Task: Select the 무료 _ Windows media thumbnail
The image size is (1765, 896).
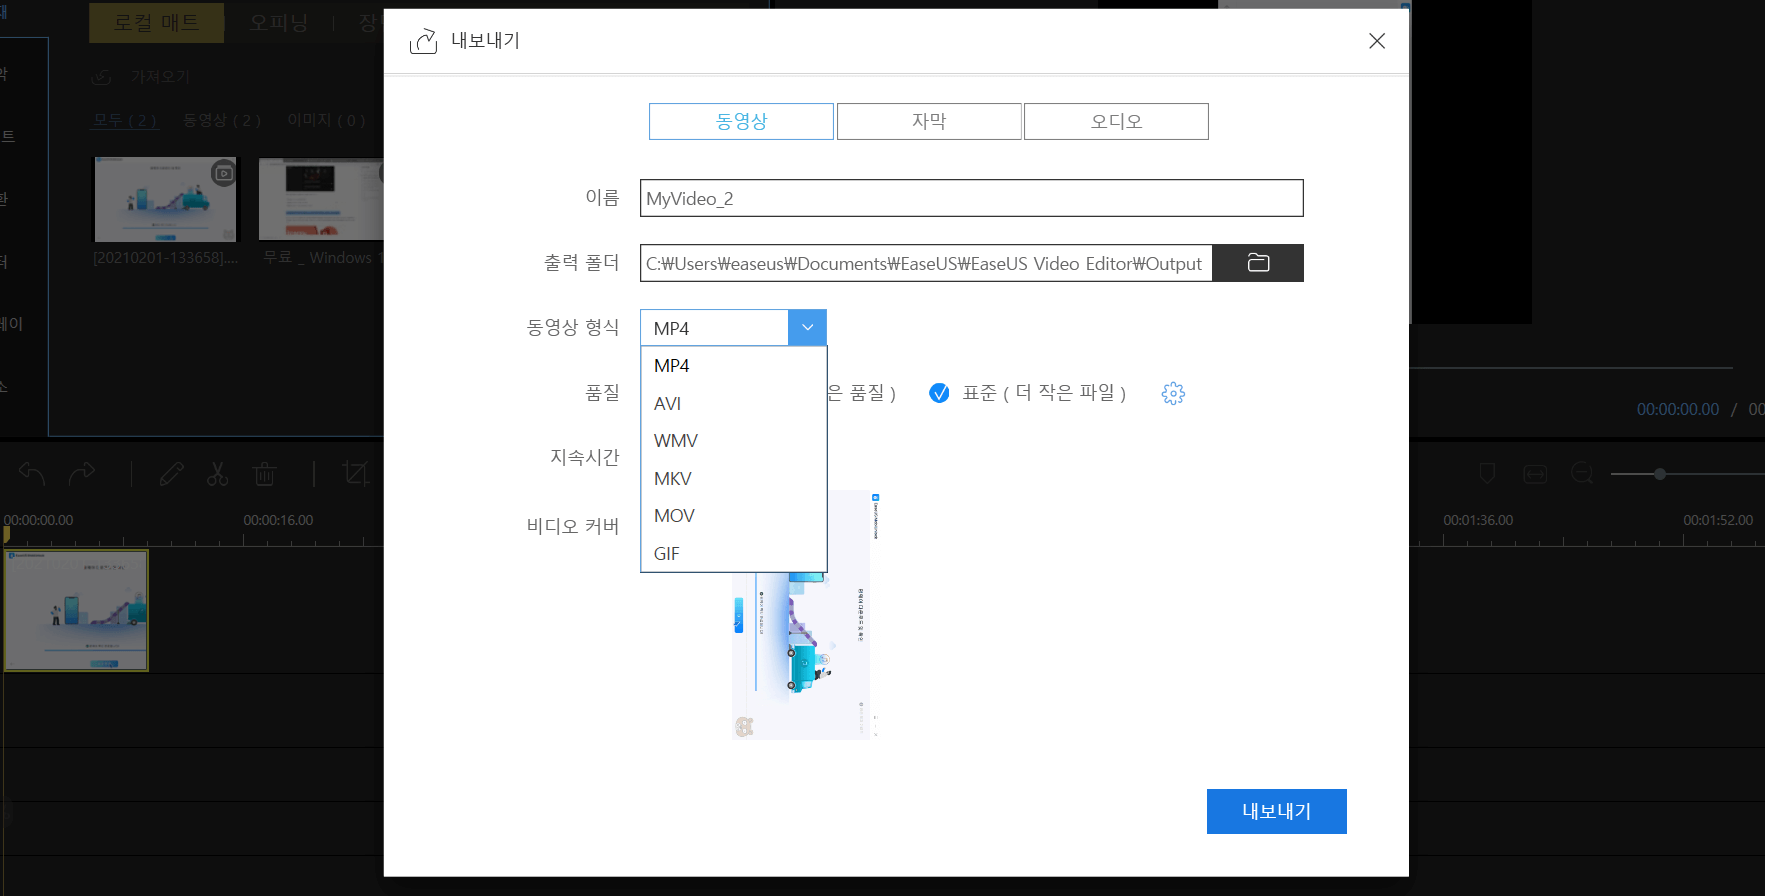Action: 321,199
